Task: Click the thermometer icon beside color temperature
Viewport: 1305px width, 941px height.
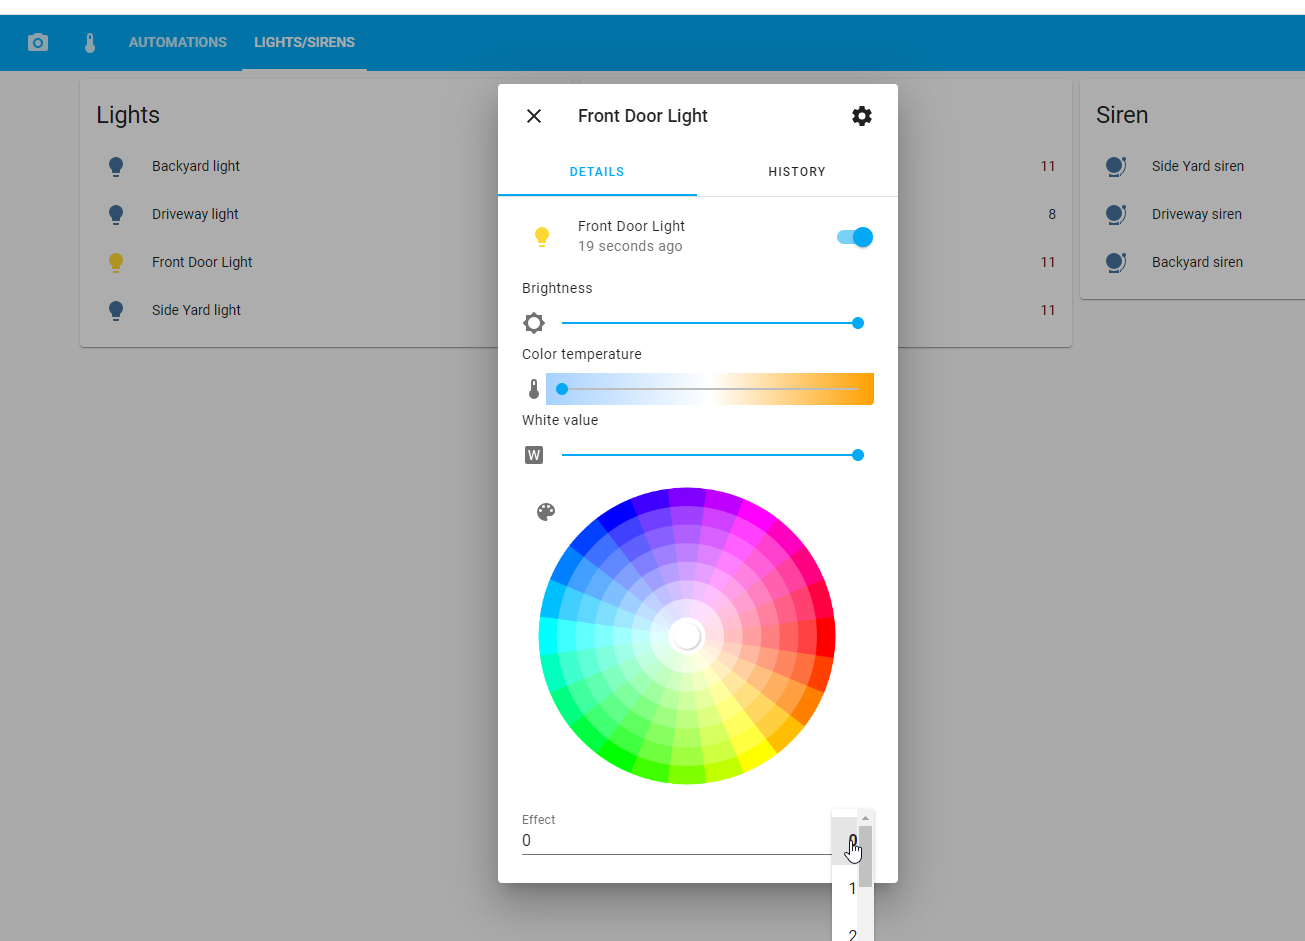Action: [x=534, y=388]
